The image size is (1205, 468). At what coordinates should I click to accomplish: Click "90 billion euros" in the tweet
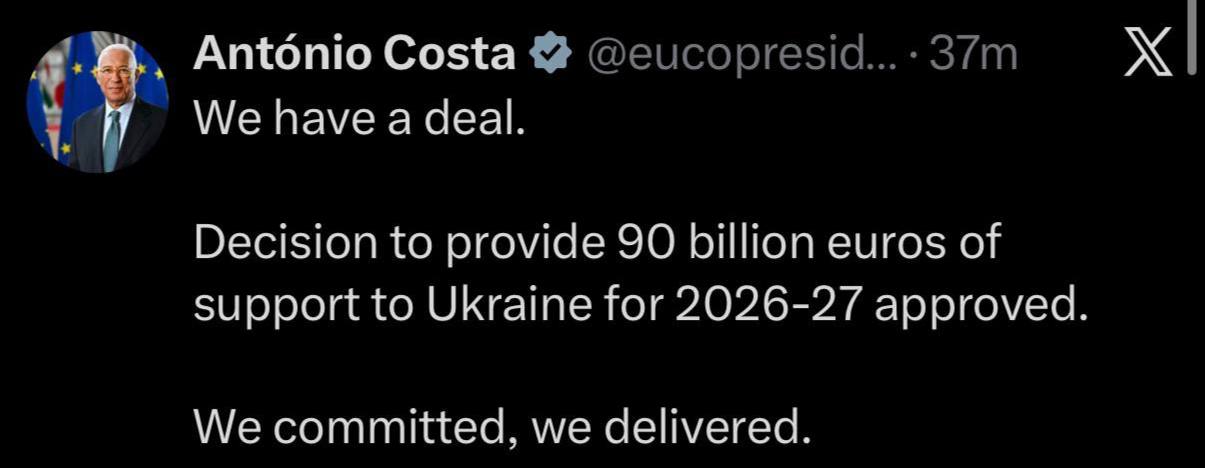[733, 243]
